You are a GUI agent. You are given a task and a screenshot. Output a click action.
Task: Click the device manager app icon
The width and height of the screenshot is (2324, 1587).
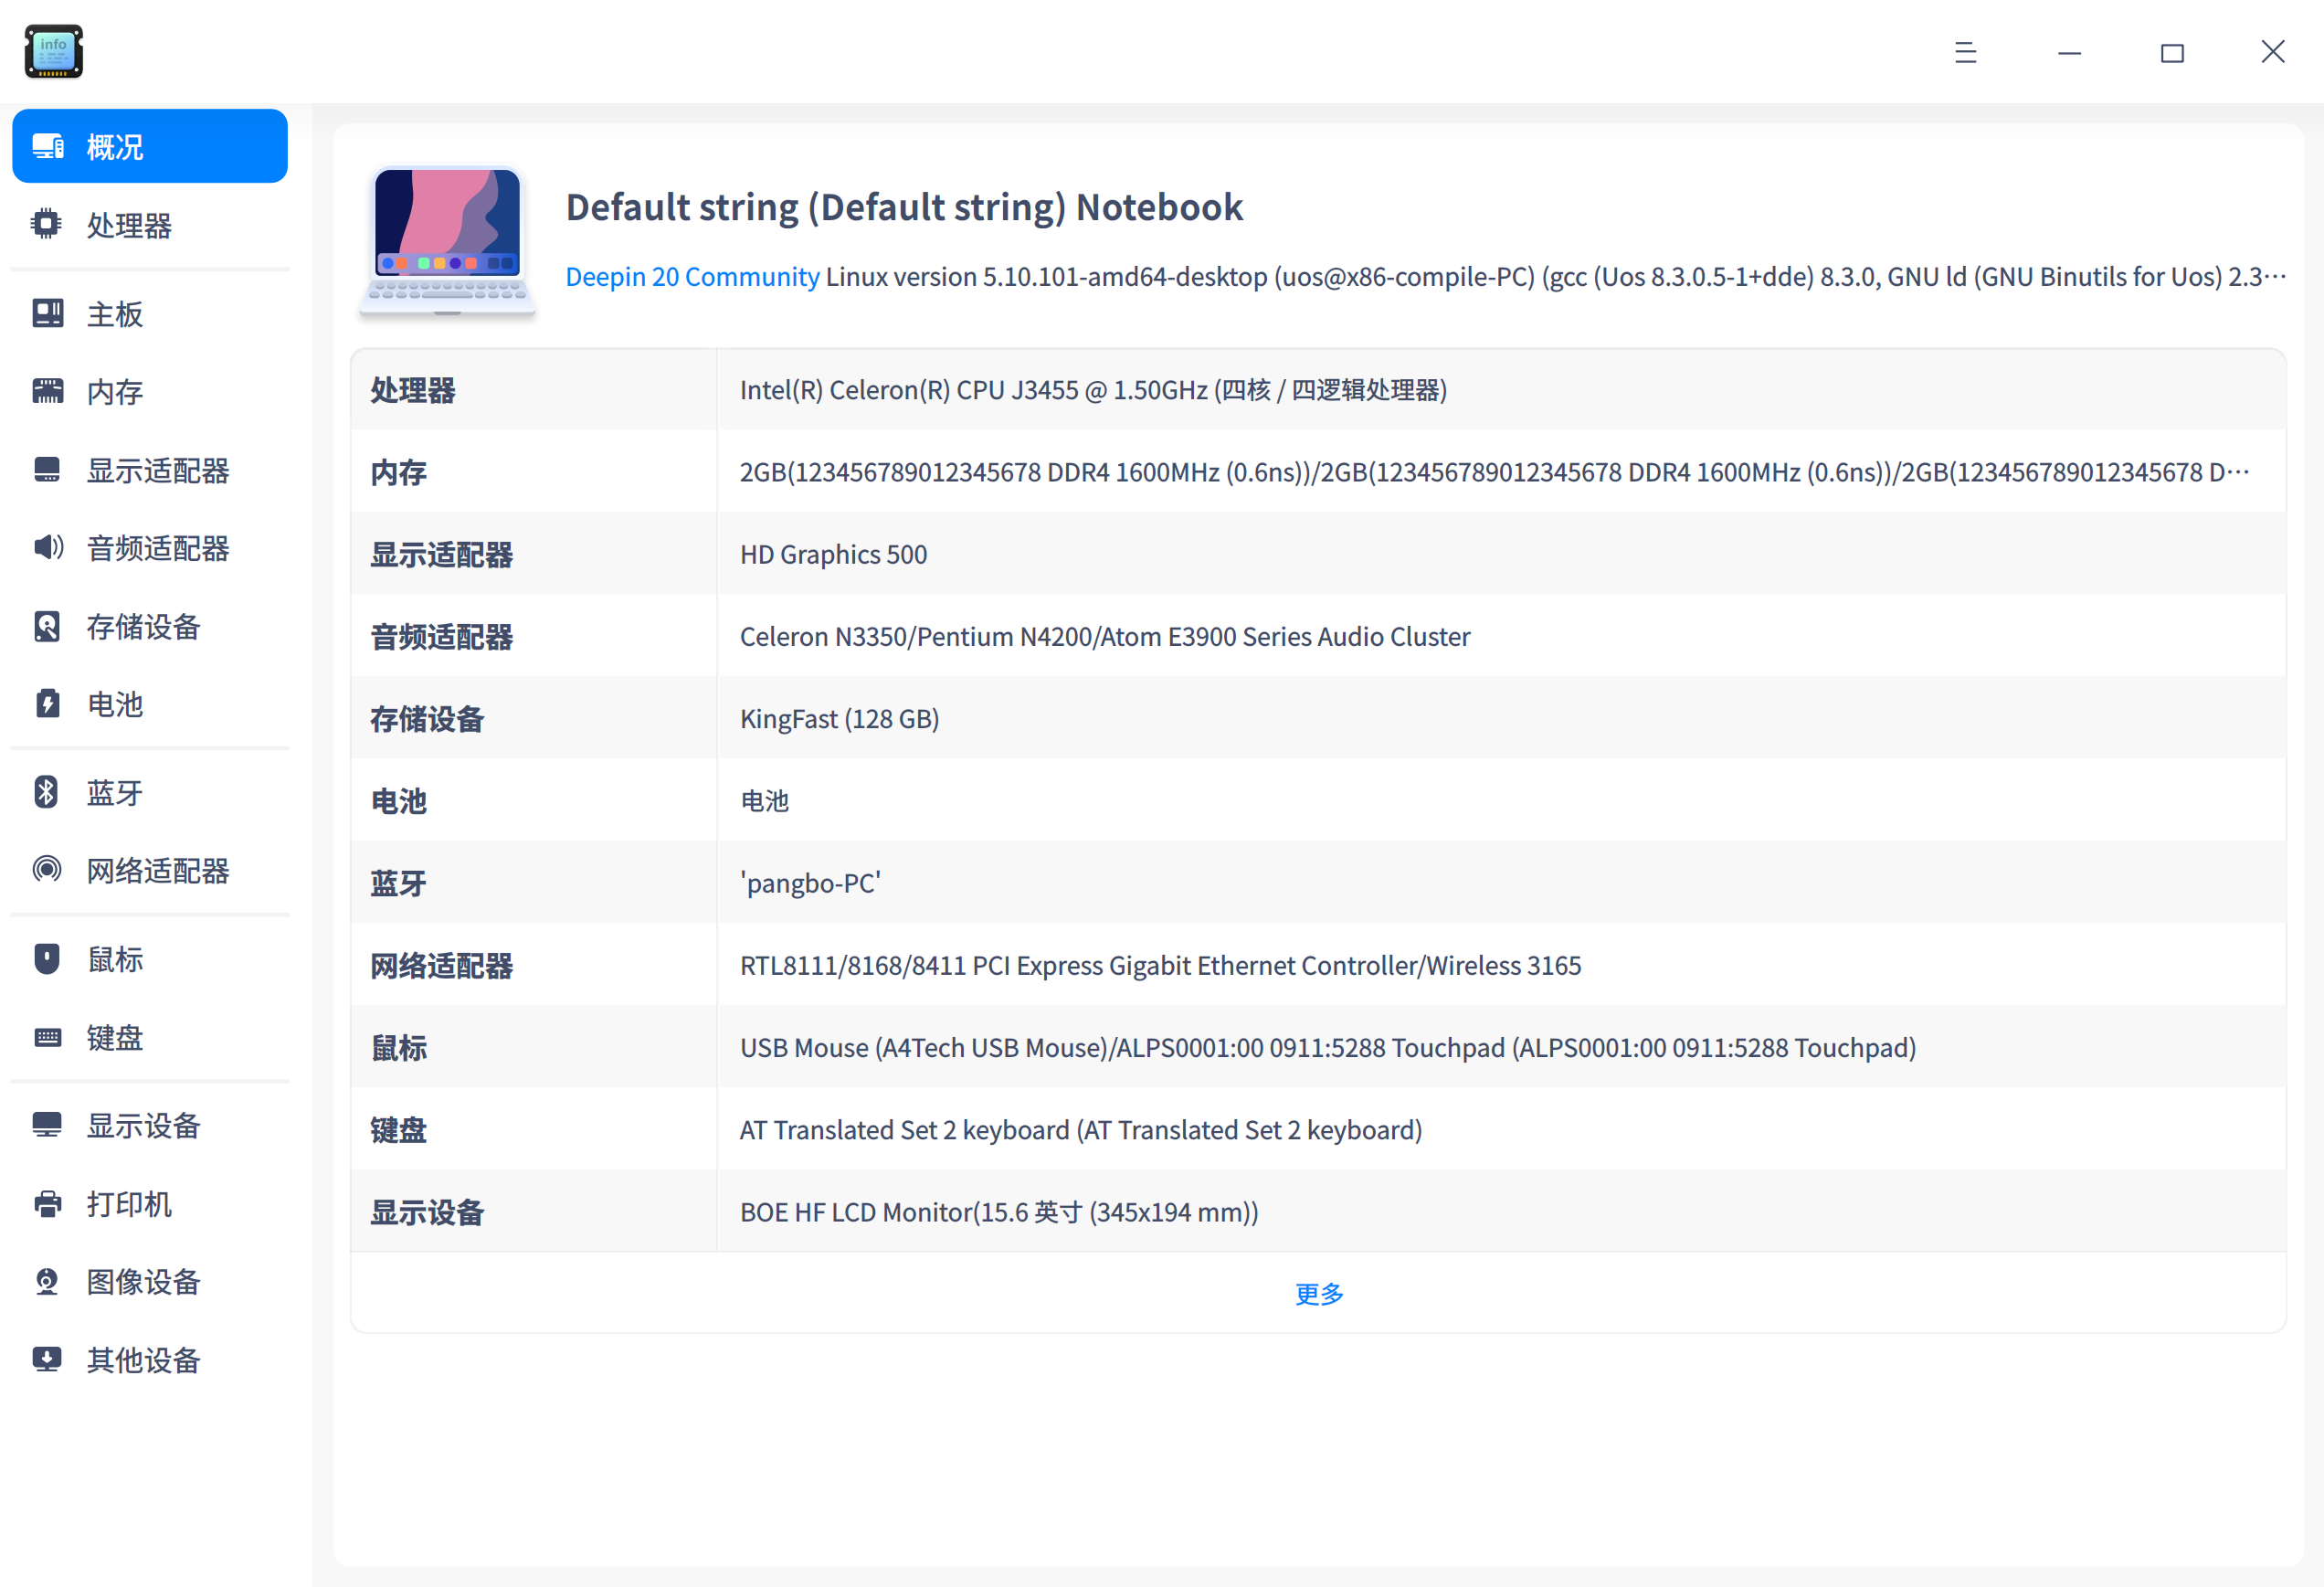pos(54,51)
